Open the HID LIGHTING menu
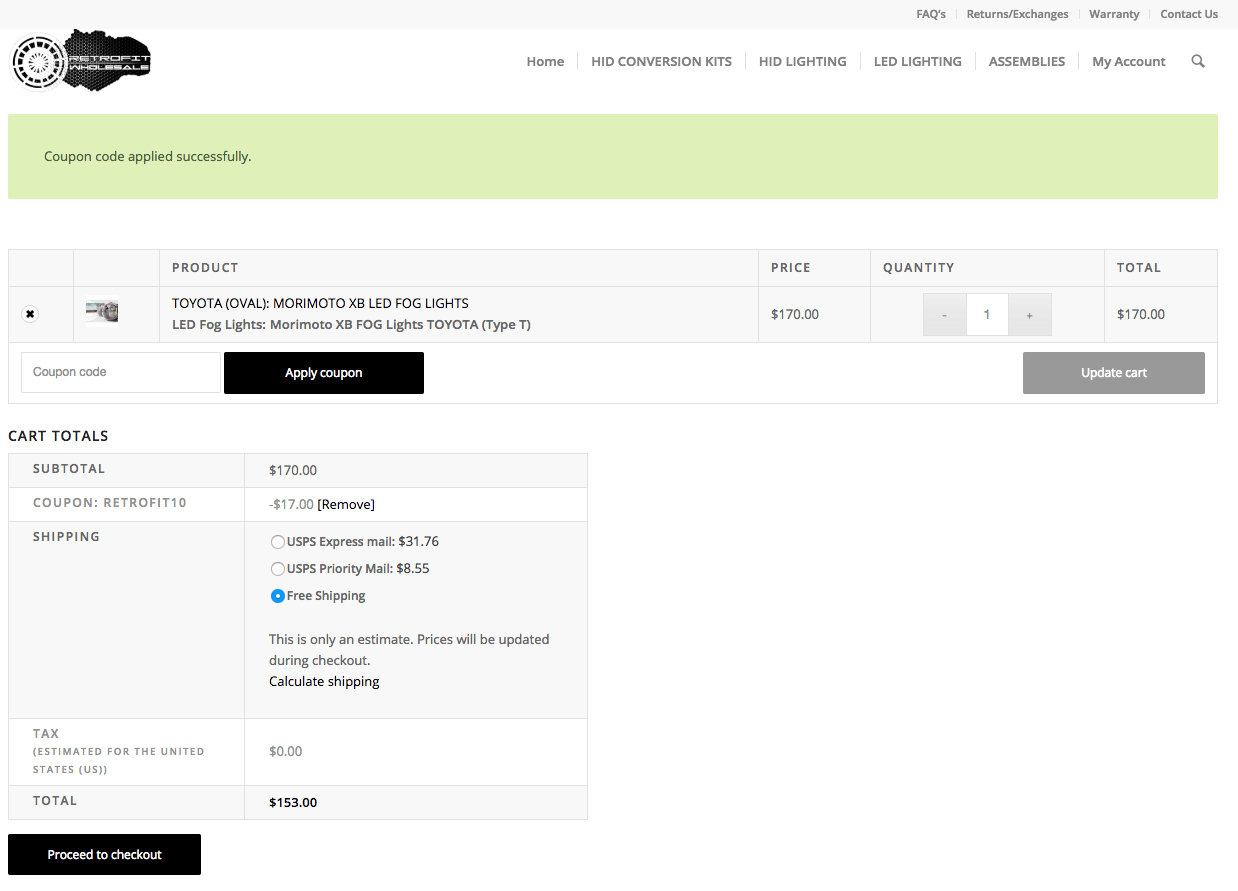Viewport: 1238px width, 891px height. click(802, 61)
